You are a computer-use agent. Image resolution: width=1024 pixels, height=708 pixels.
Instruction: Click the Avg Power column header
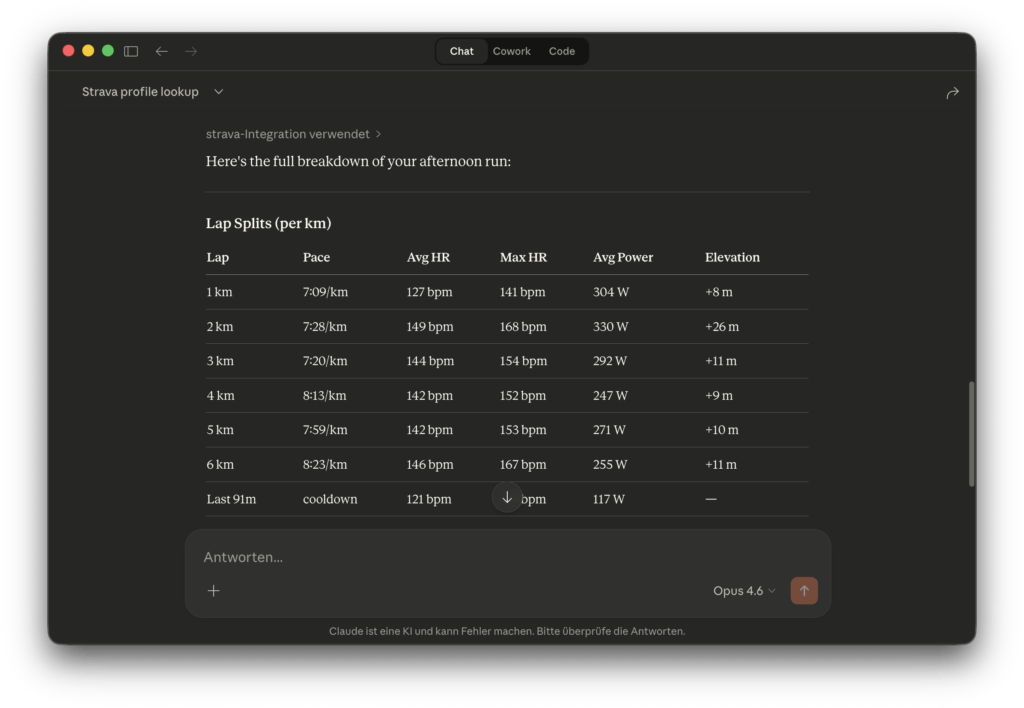[622, 257]
